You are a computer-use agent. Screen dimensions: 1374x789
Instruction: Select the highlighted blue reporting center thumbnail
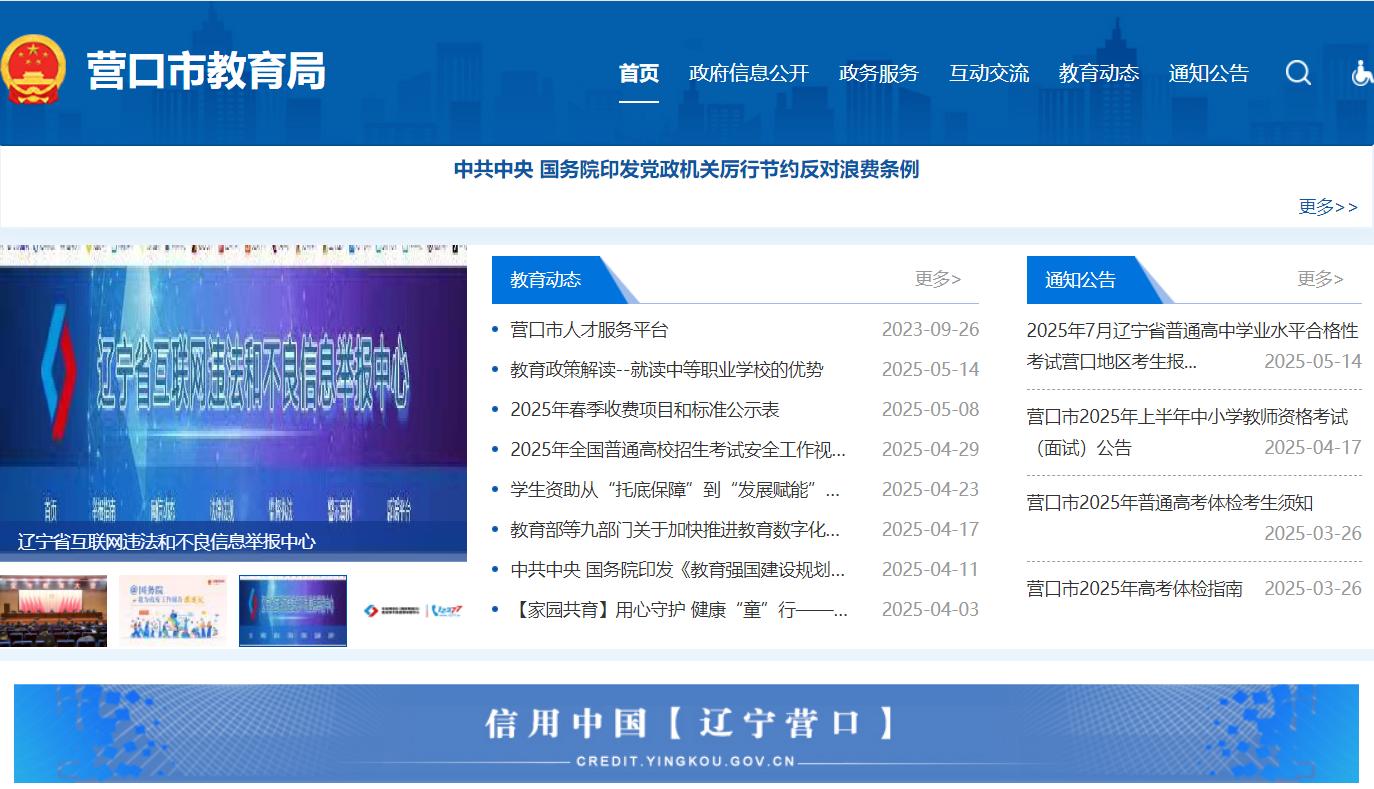click(293, 610)
